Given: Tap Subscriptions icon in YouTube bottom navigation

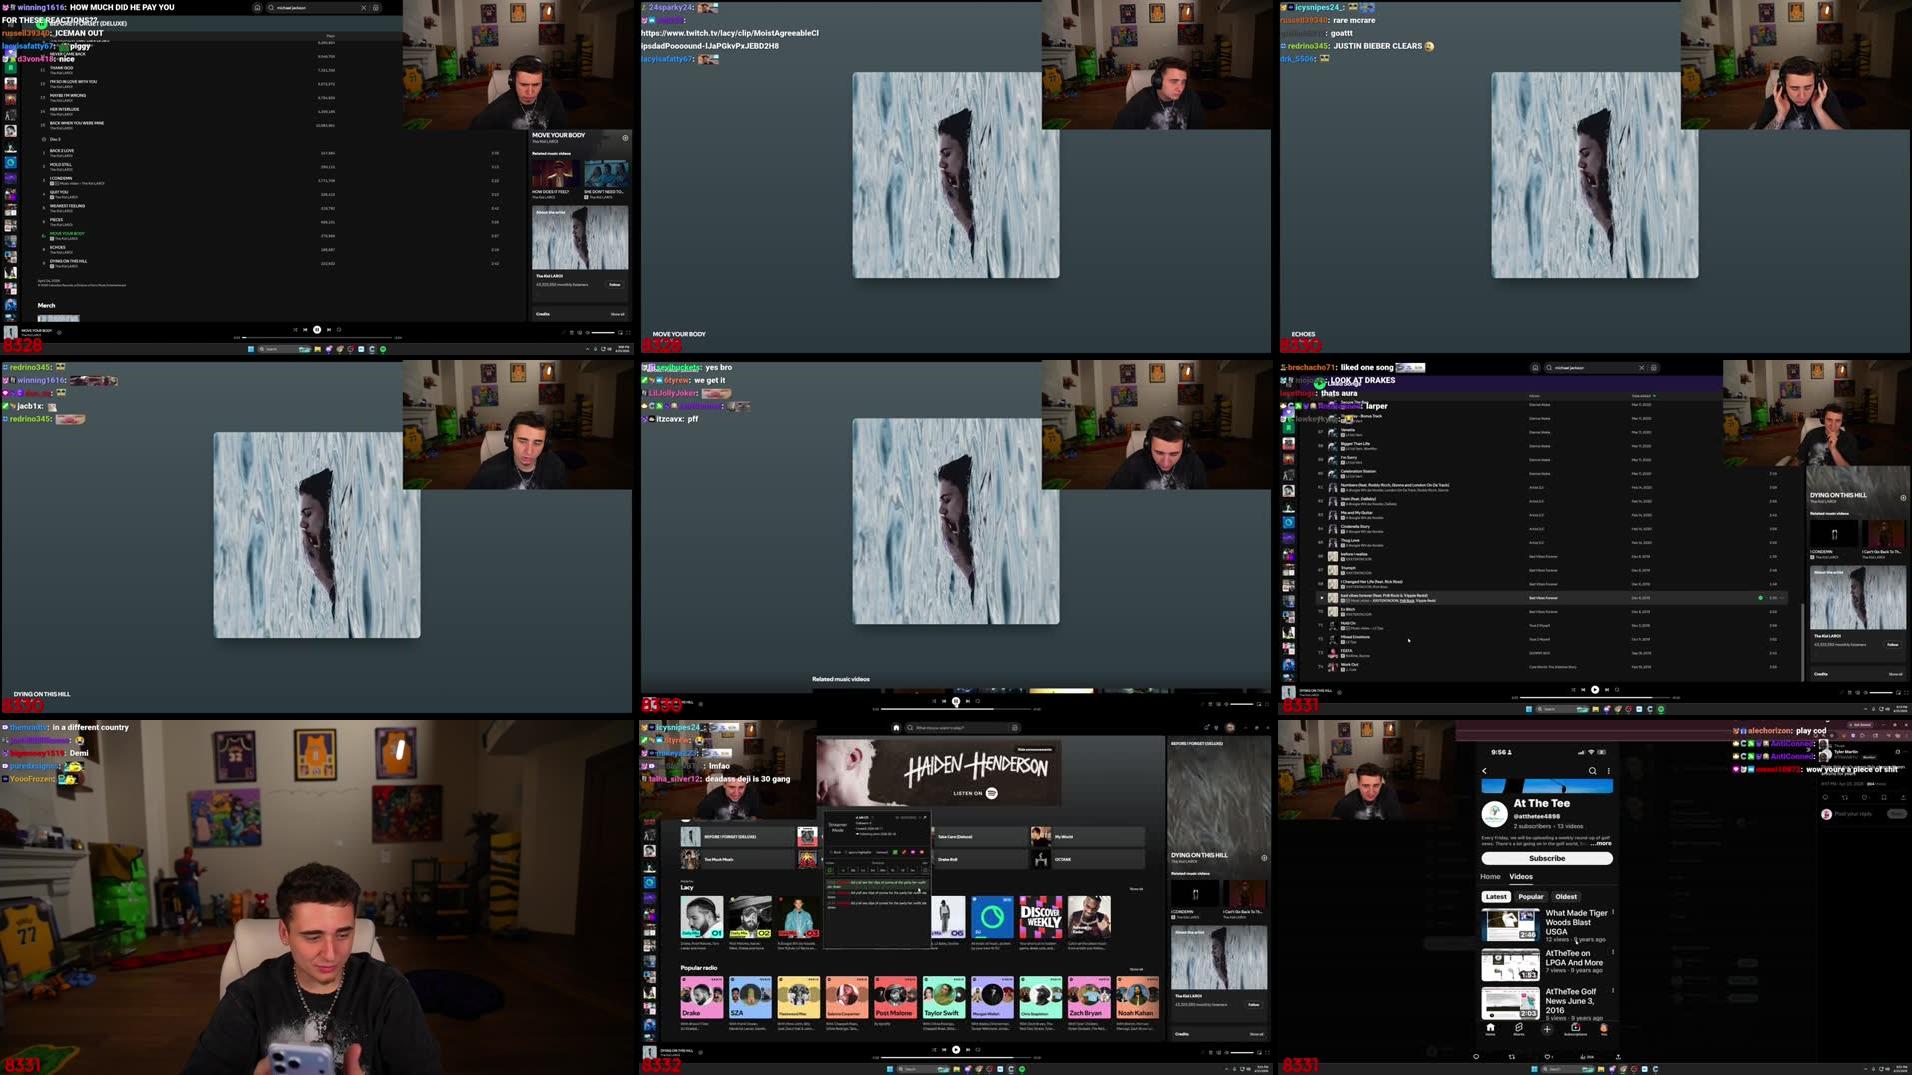Looking at the screenshot, I should coord(1575,1029).
